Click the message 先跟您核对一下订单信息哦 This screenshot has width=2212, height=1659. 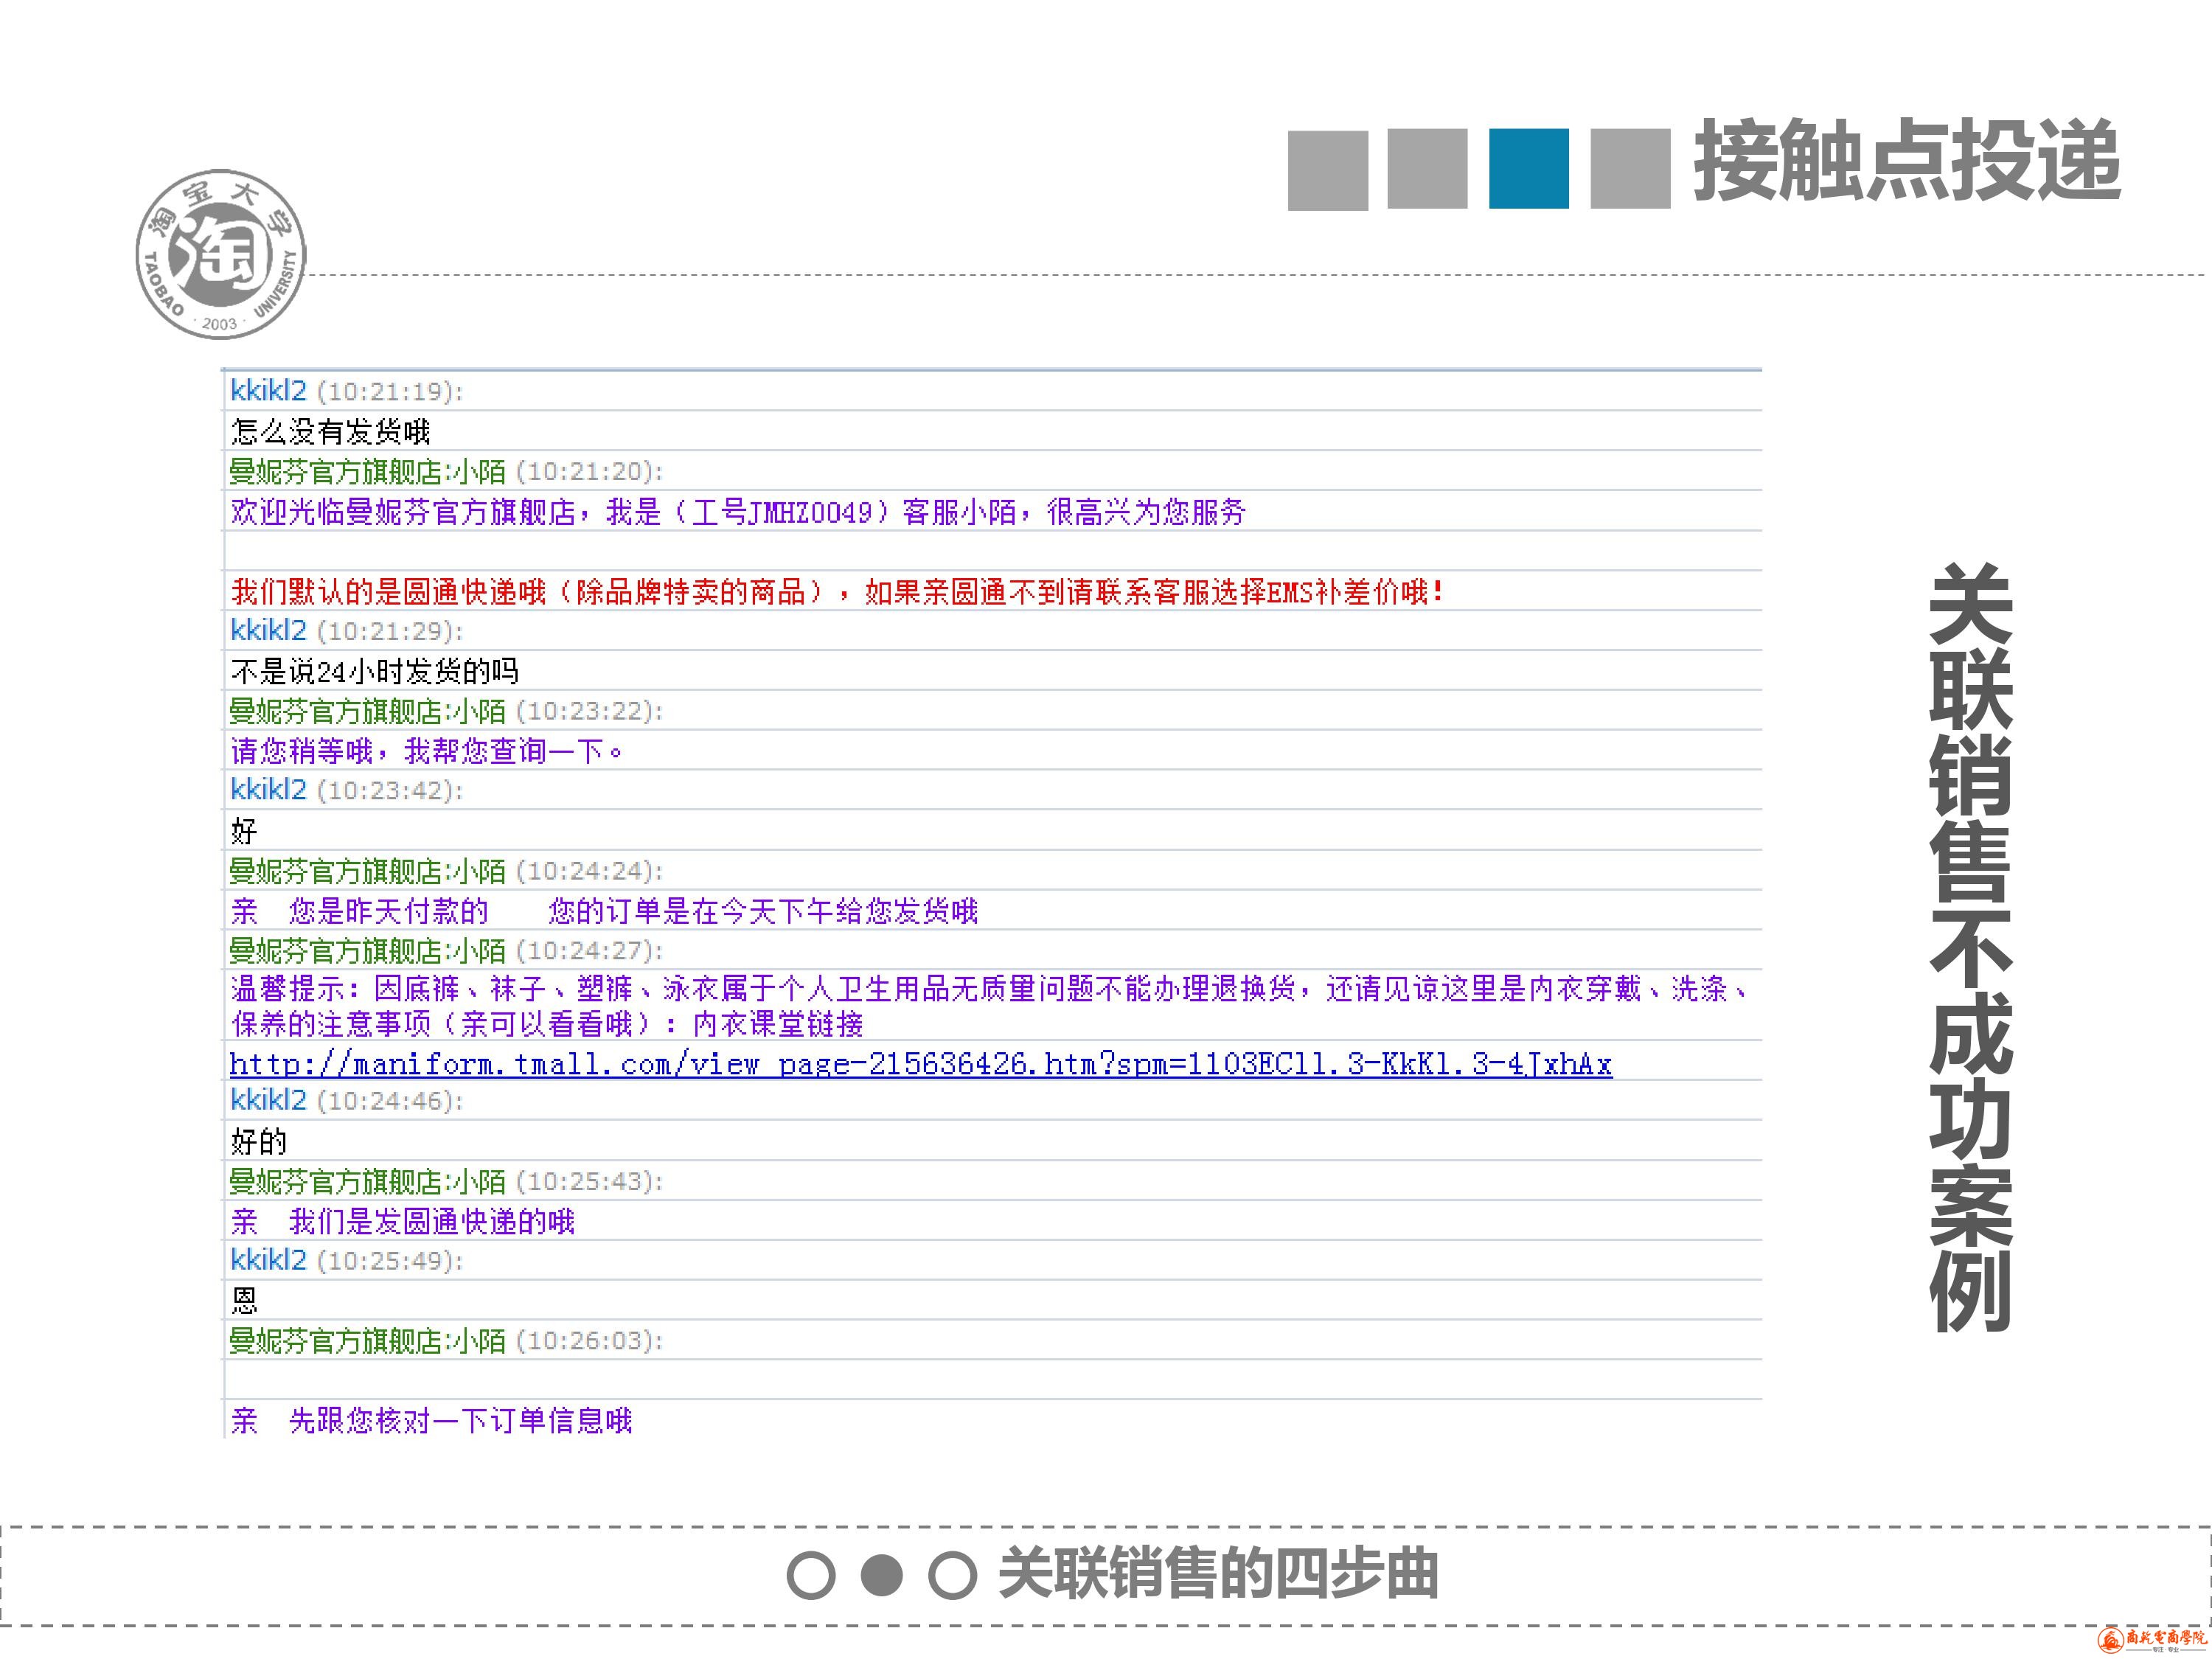[x=431, y=1420]
